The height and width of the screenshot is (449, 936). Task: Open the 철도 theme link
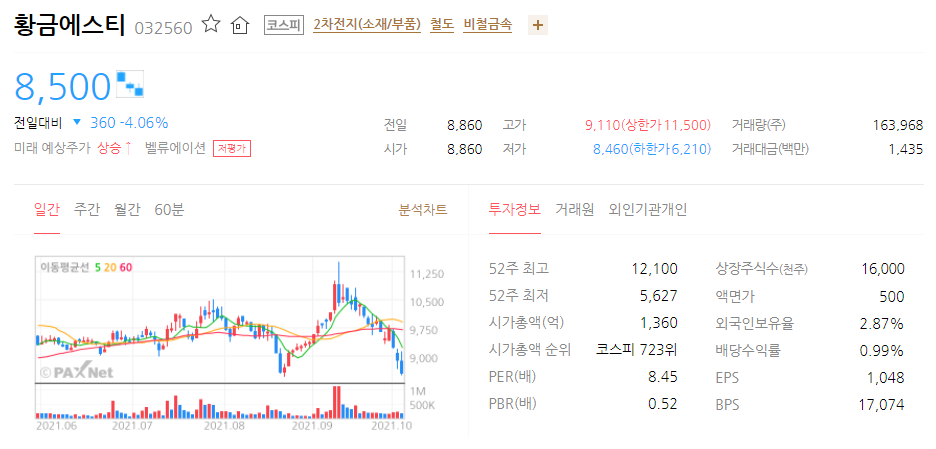tap(442, 24)
